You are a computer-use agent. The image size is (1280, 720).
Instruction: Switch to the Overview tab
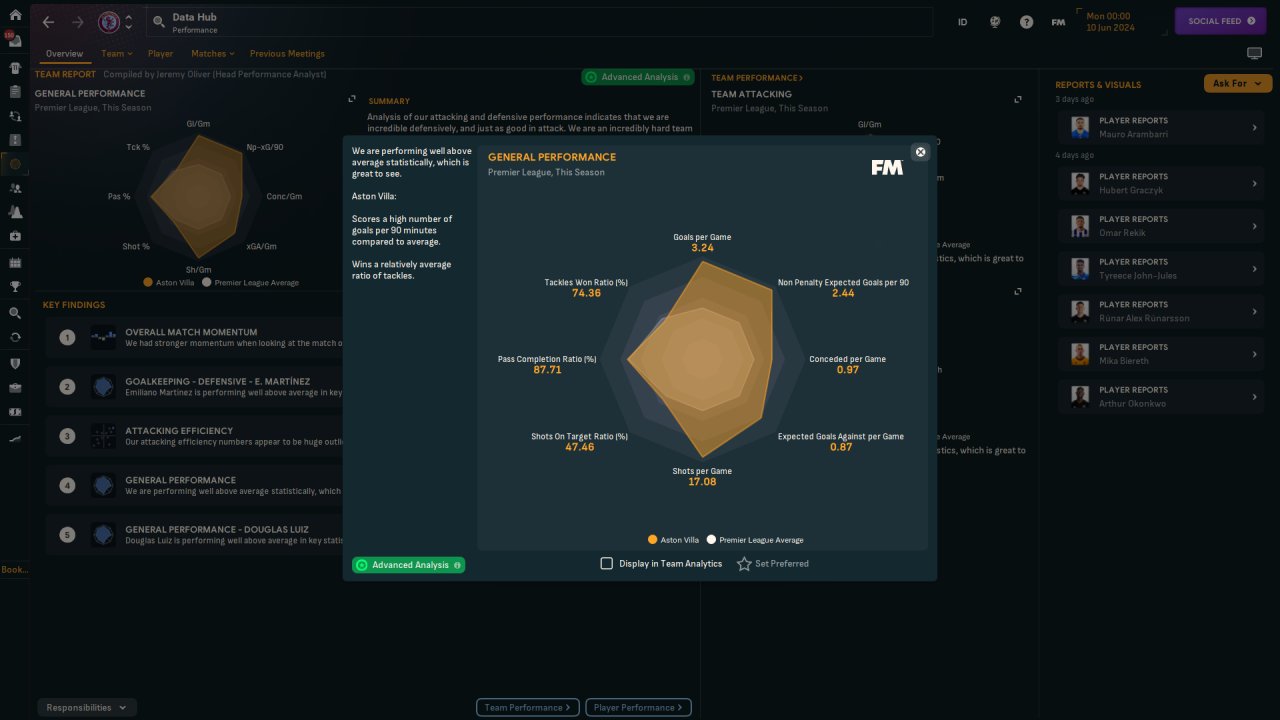[64, 54]
